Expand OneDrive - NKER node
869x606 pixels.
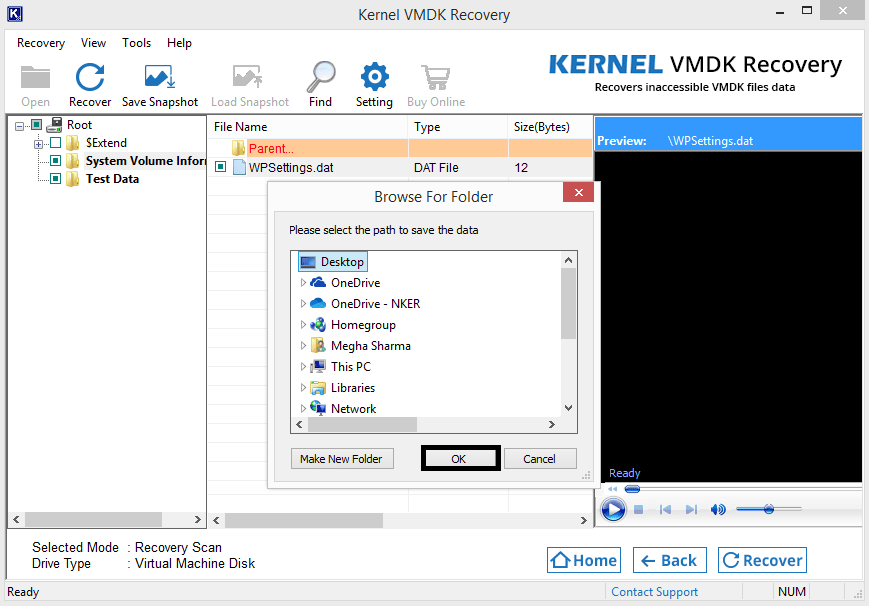click(x=303, y=304)
